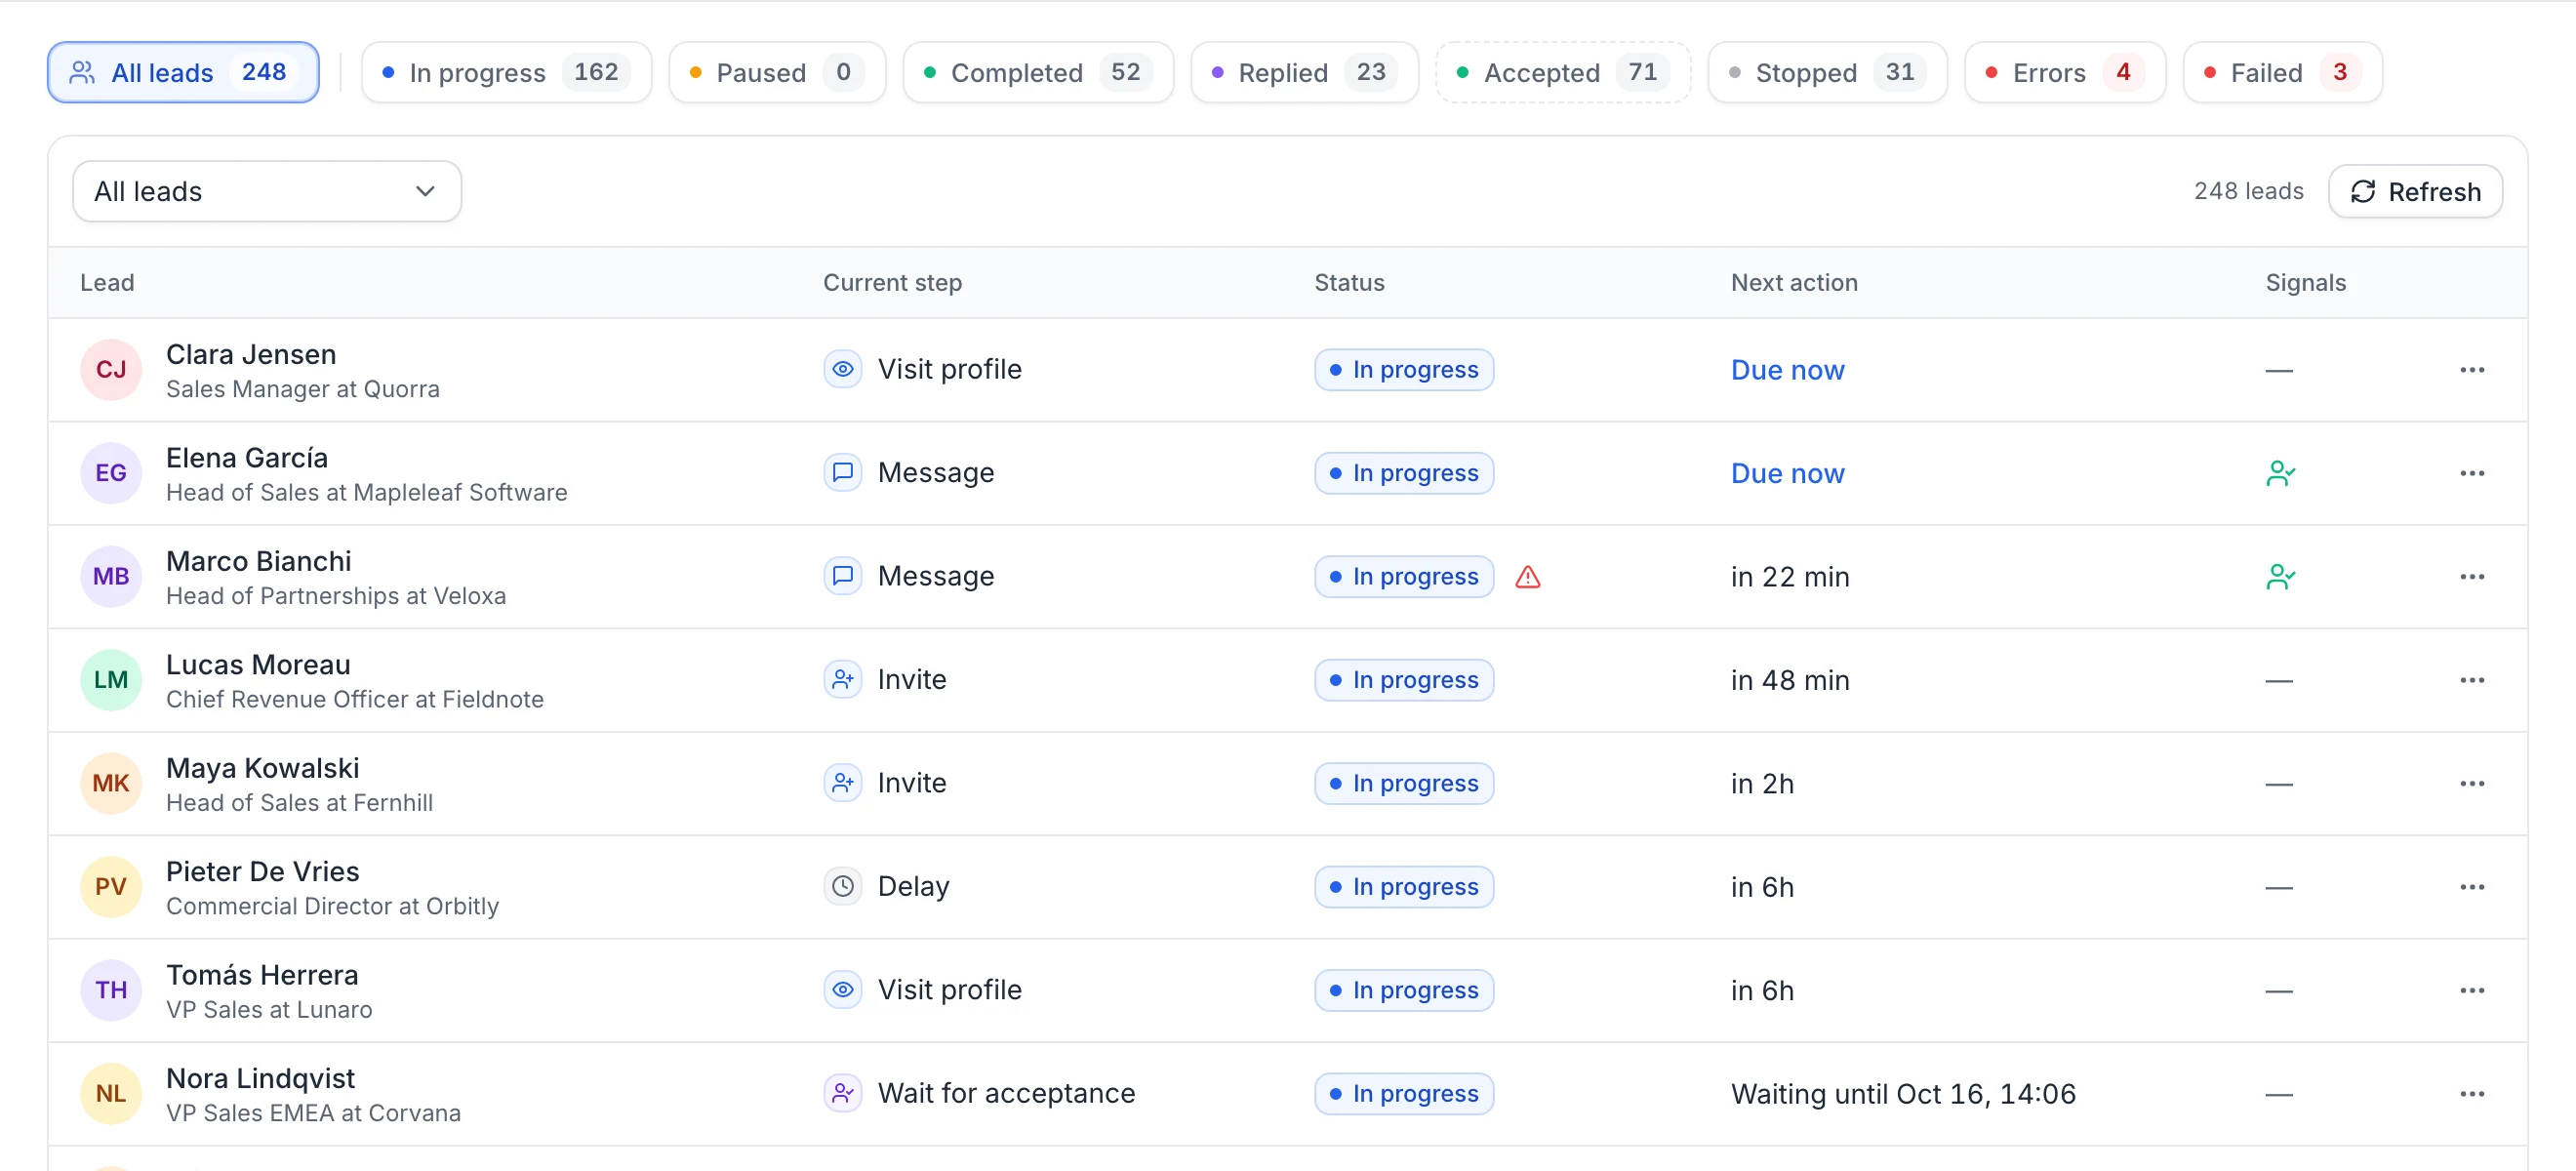Click the Delay clock icon for Pieter De Vries
Viewport: 2576px width, 1171px height.
(843, 886)
